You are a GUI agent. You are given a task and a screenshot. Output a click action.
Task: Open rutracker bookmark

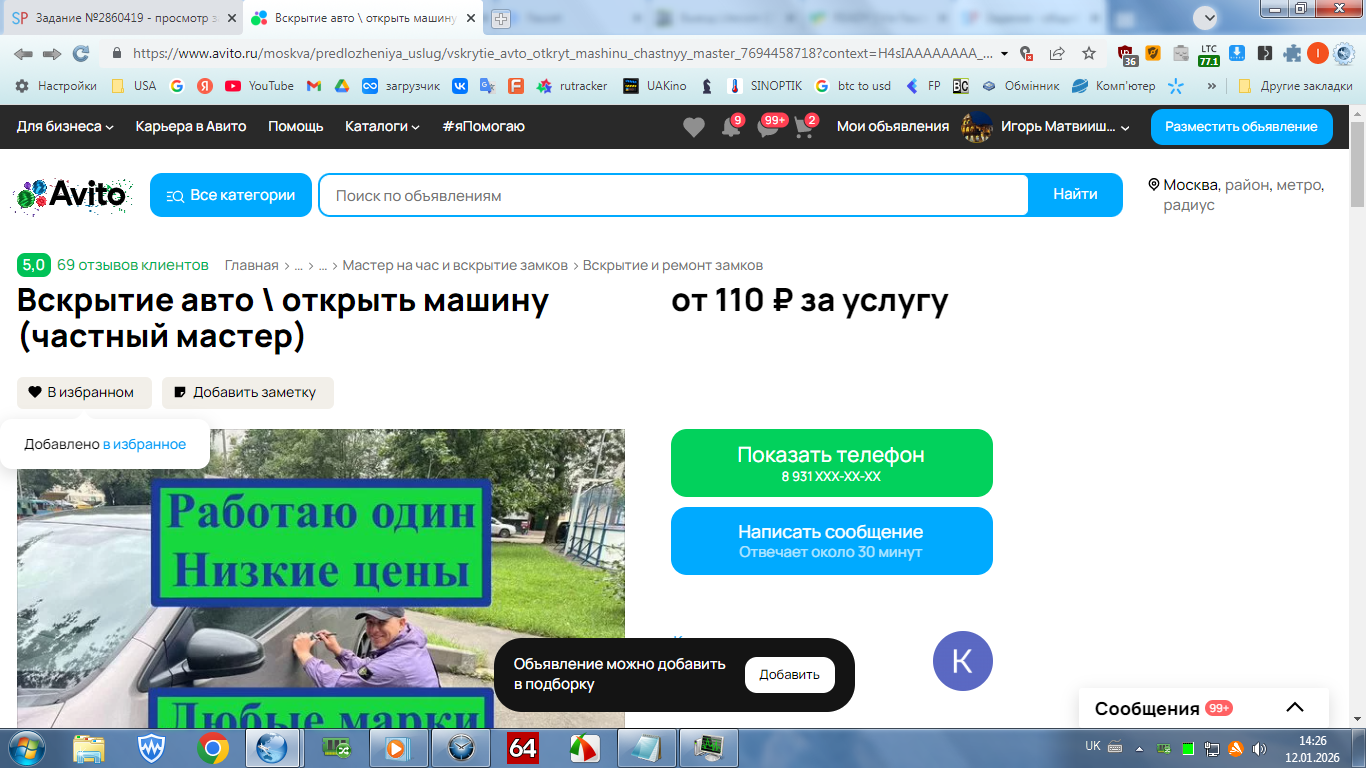coord(572,86)
